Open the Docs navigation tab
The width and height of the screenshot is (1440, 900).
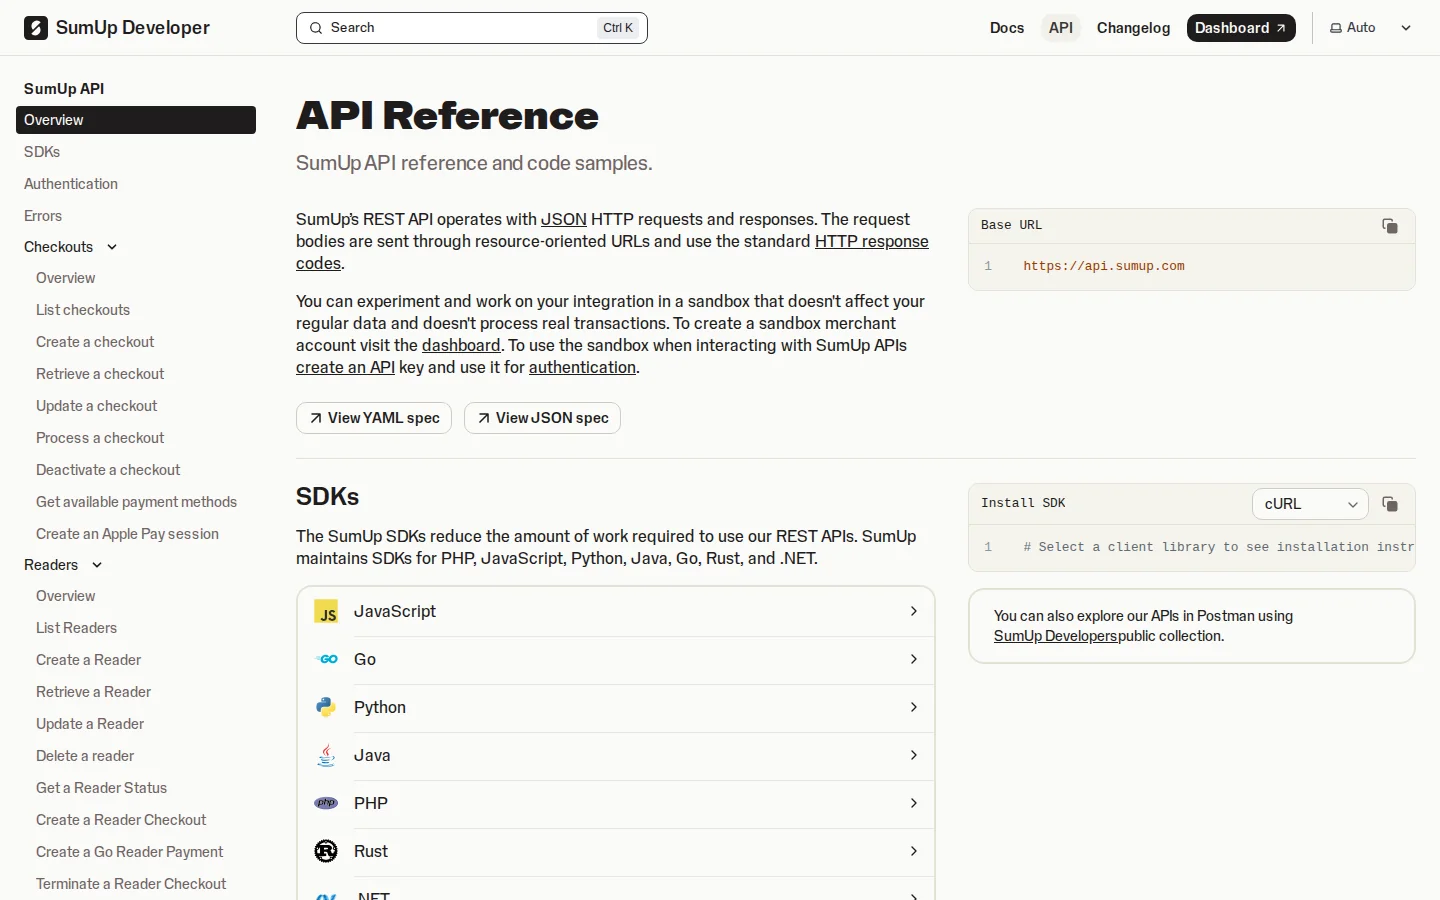click(x=1007, y=28)
